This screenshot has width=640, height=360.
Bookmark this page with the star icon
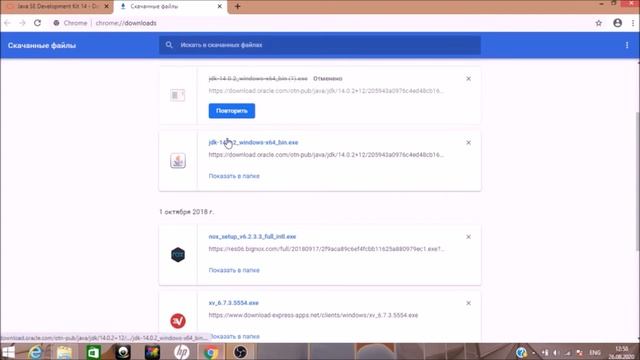599,23
